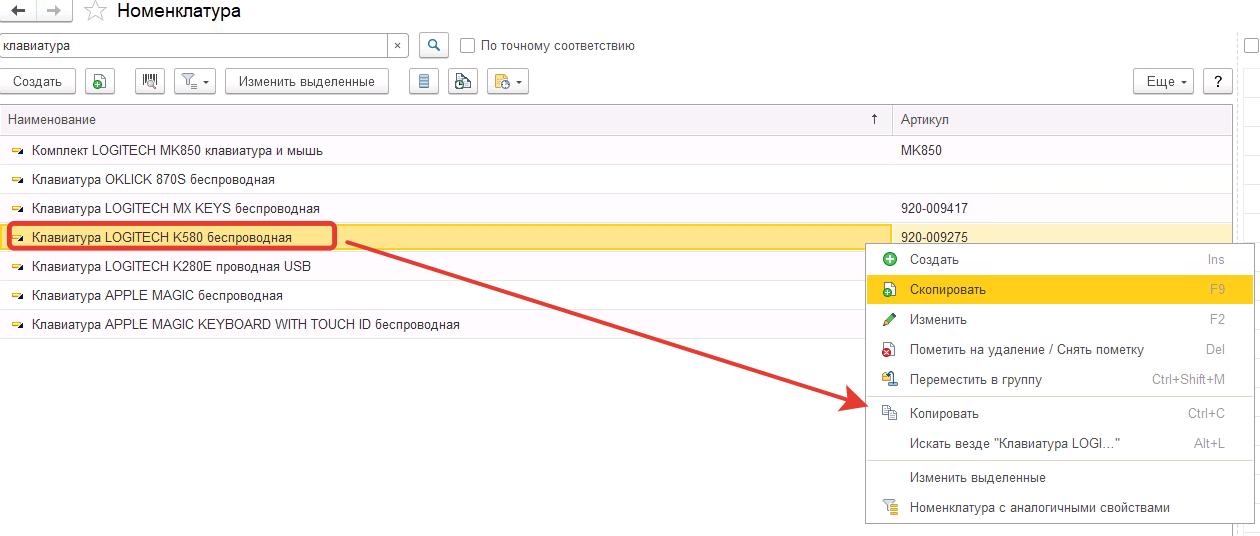Run search with the magnifier button
The height and width of the screenshot is (536, 1260).
(x=433, y=45)
